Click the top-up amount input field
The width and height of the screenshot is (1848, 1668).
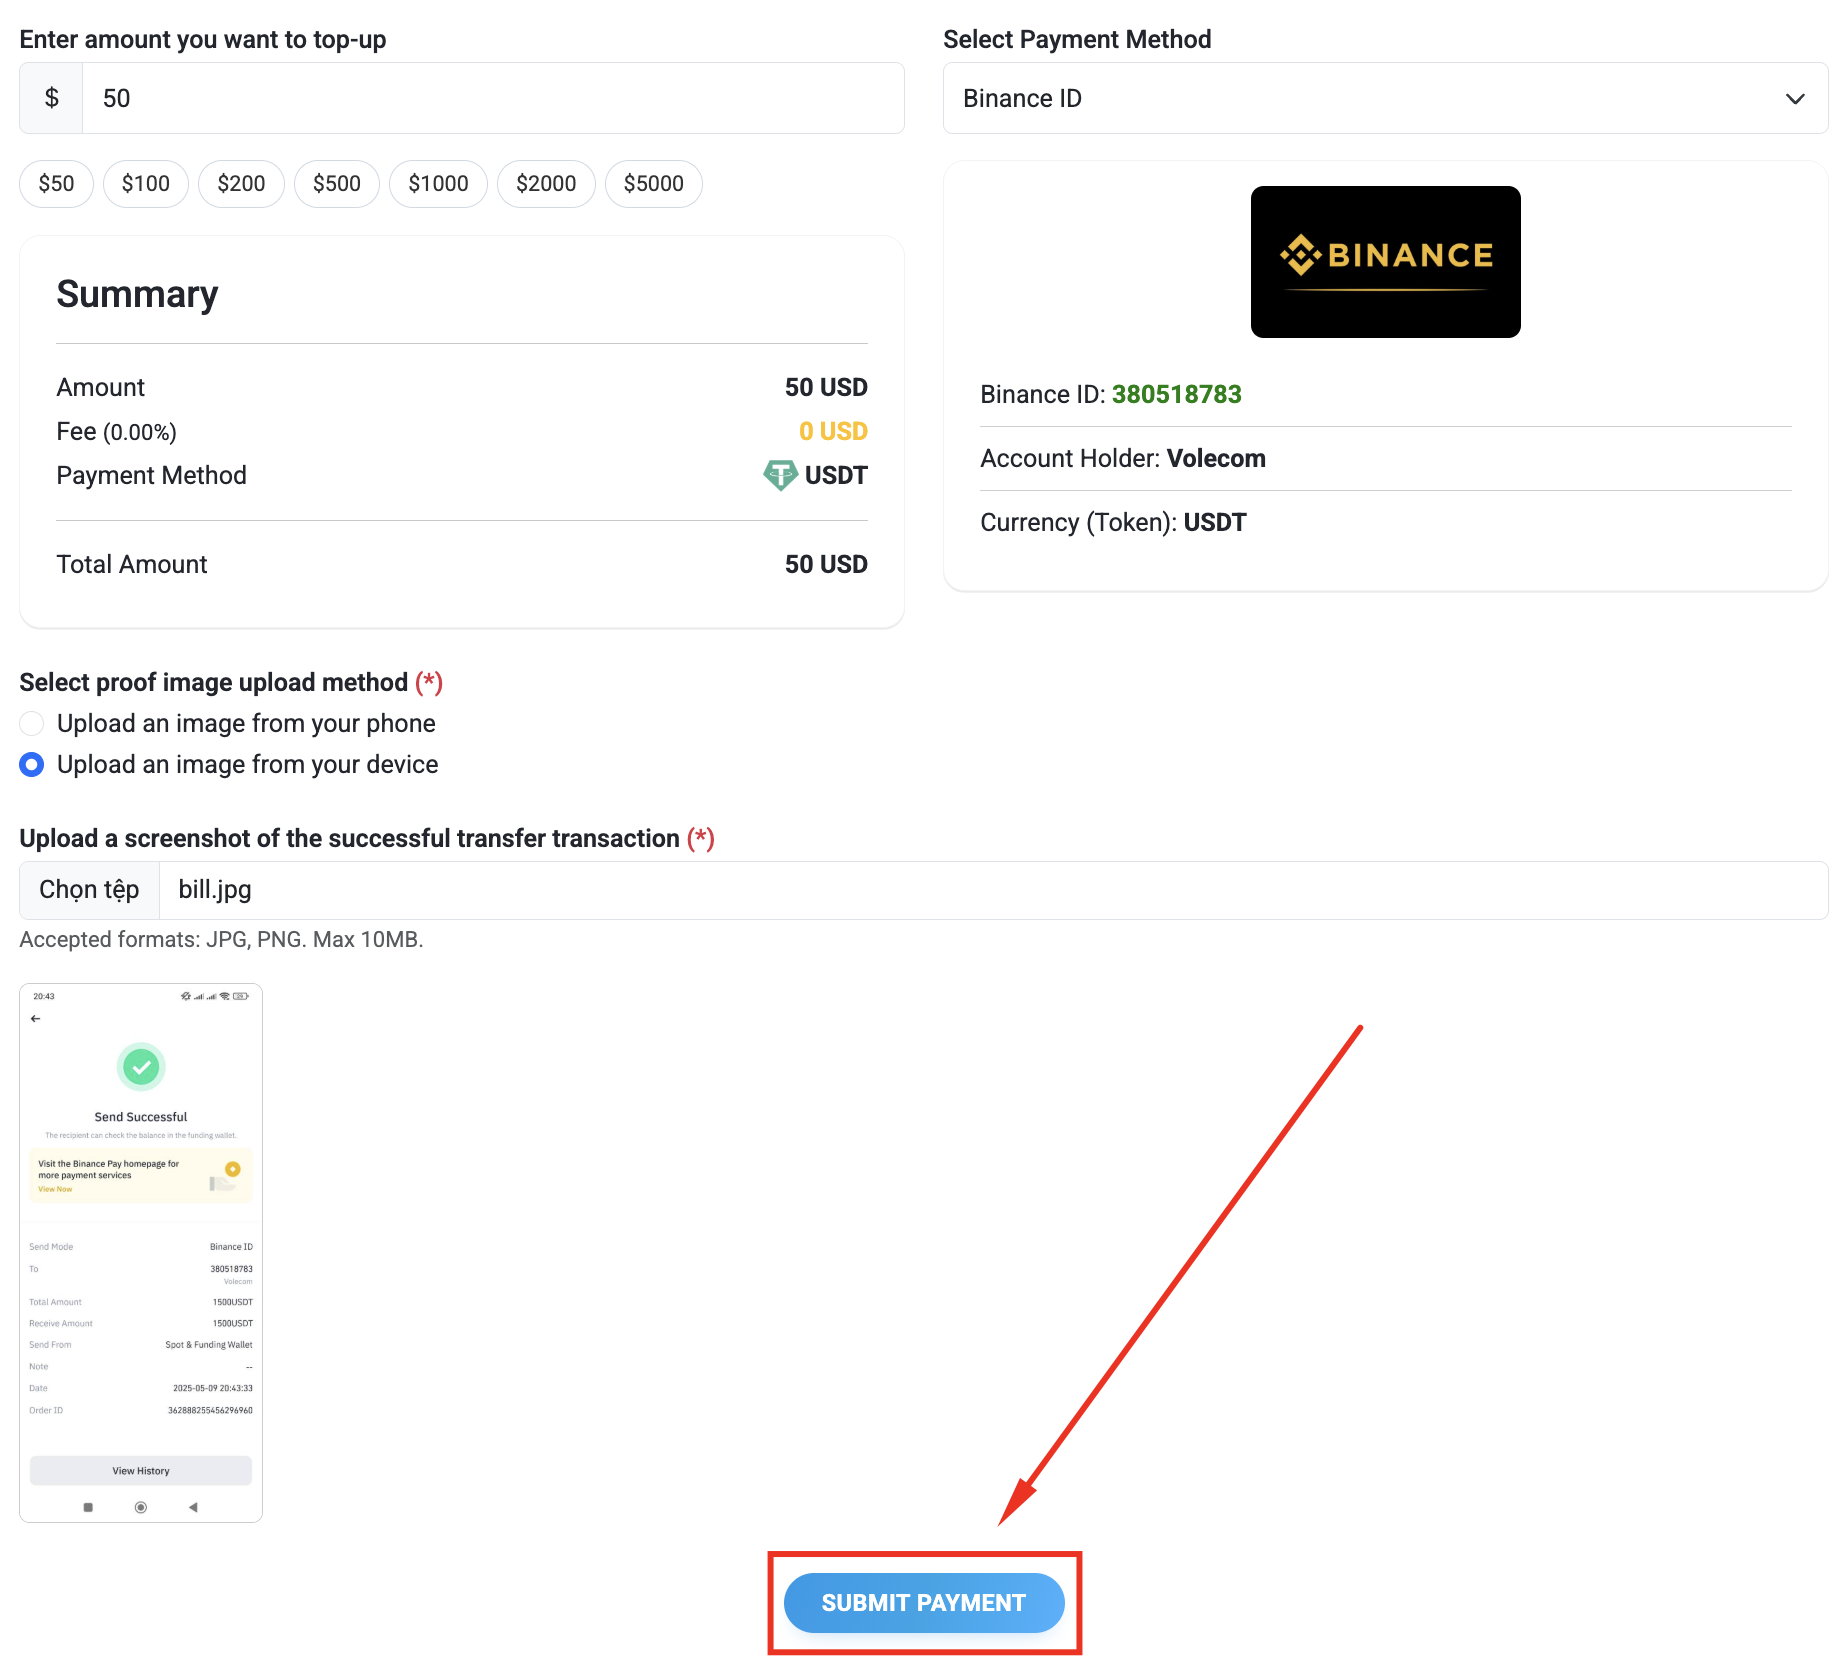click(493, 98)
